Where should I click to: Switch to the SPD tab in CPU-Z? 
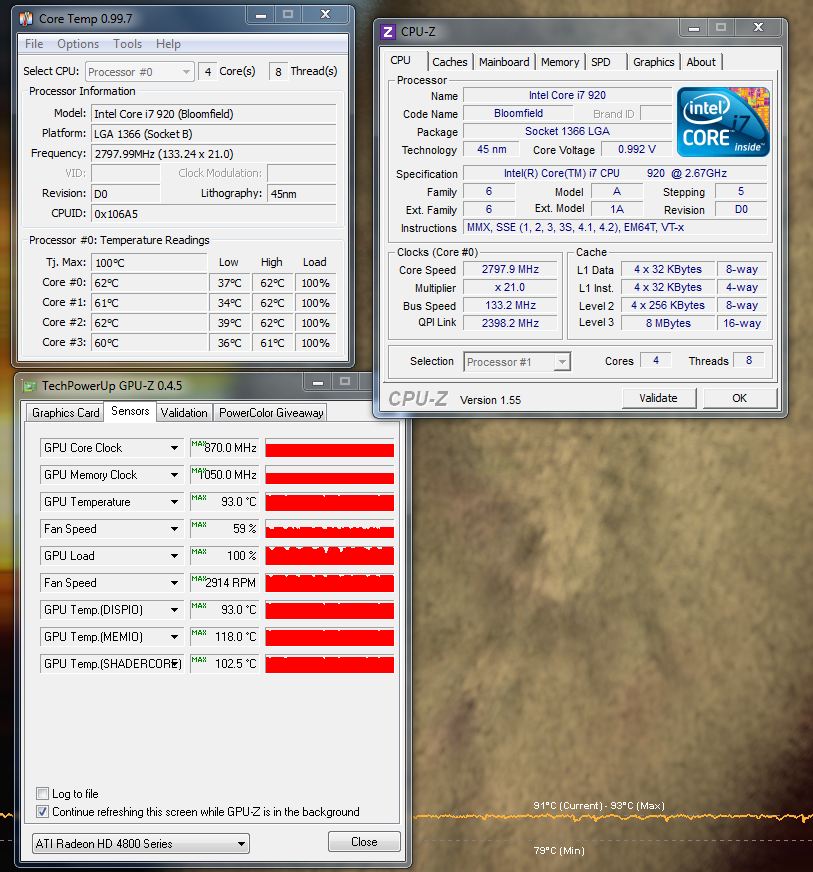click(x=601, y=62)
